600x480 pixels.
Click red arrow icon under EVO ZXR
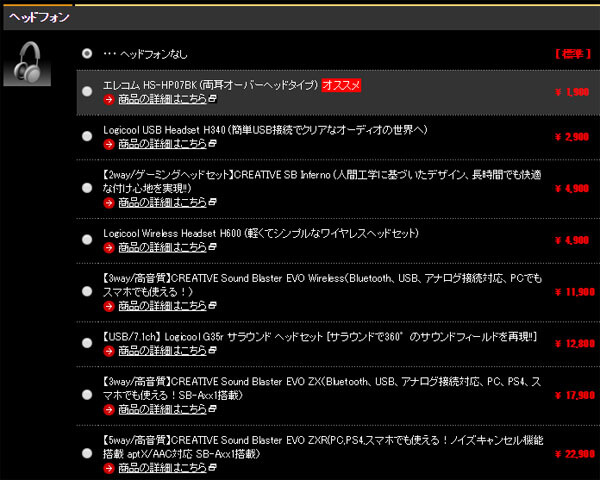(109, 469)
